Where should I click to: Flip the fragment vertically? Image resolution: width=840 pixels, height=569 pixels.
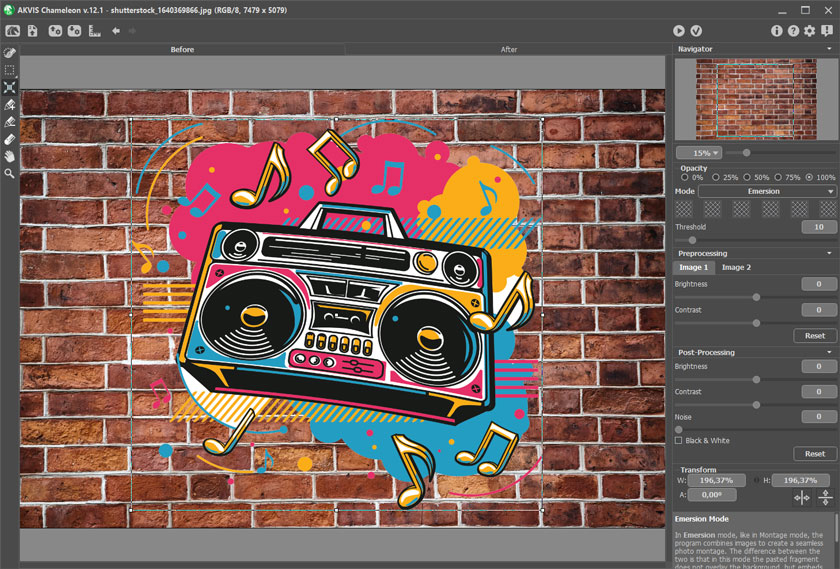tap(825, 498)
